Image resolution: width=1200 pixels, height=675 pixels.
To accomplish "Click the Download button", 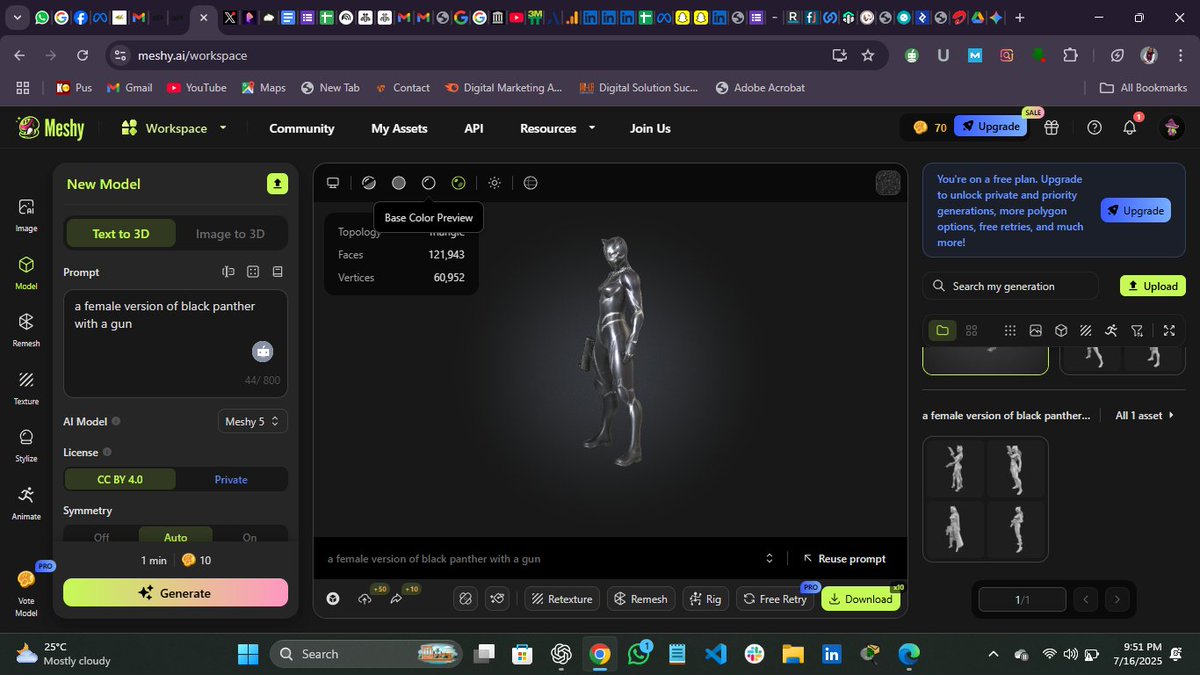I will (x=860, y=599).
